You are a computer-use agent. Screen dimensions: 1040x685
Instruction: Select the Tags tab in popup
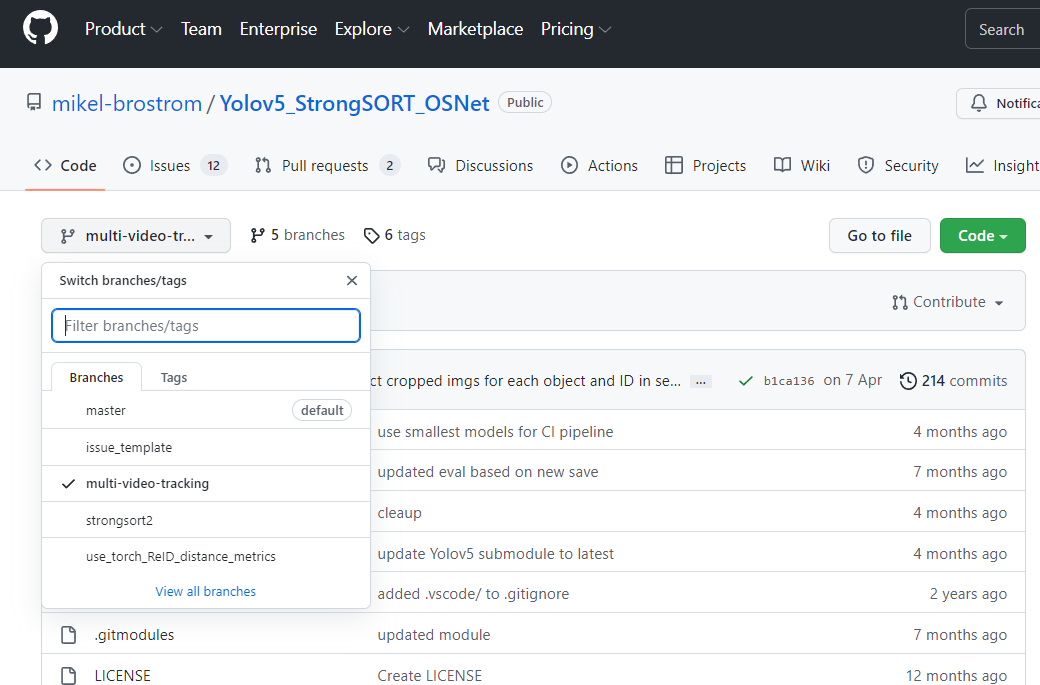174,377
